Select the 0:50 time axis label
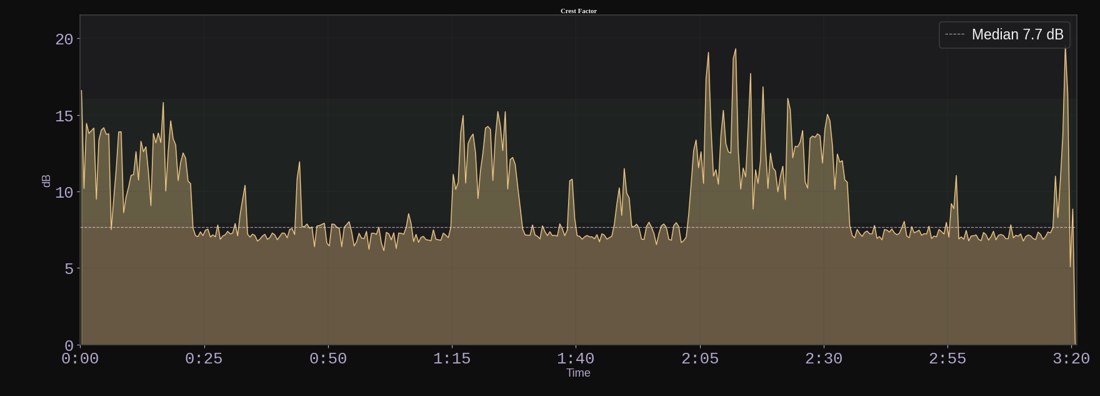 pyautogui.click(x=328, y=359)
